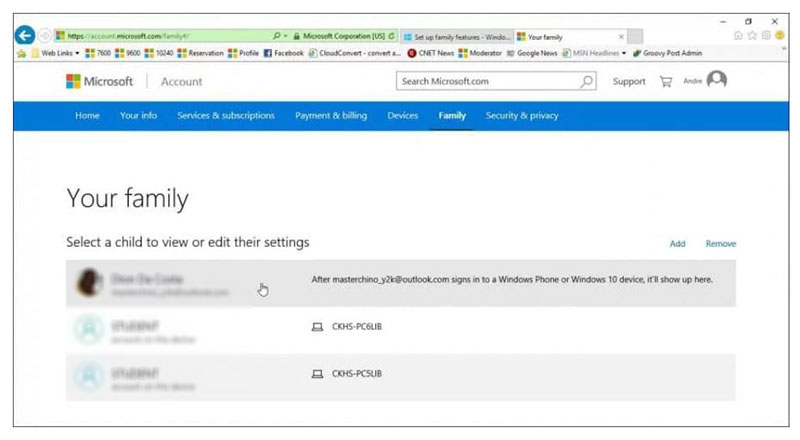Click the Microsoft logo
This screenshot has width=800, height=440.
coord(99,81)
